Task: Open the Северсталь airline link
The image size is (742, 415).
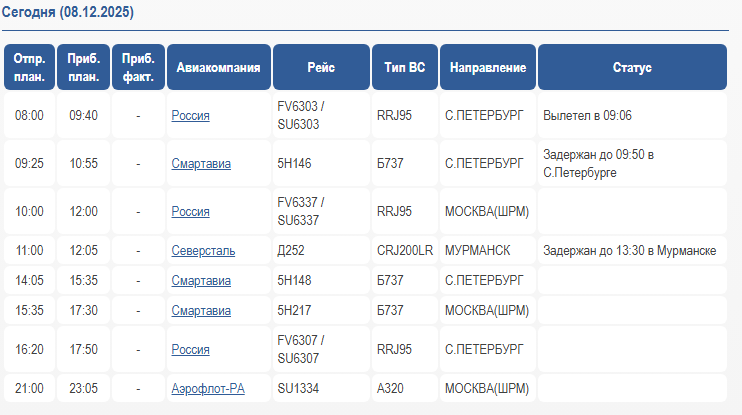Action: (x=203, y=250)
